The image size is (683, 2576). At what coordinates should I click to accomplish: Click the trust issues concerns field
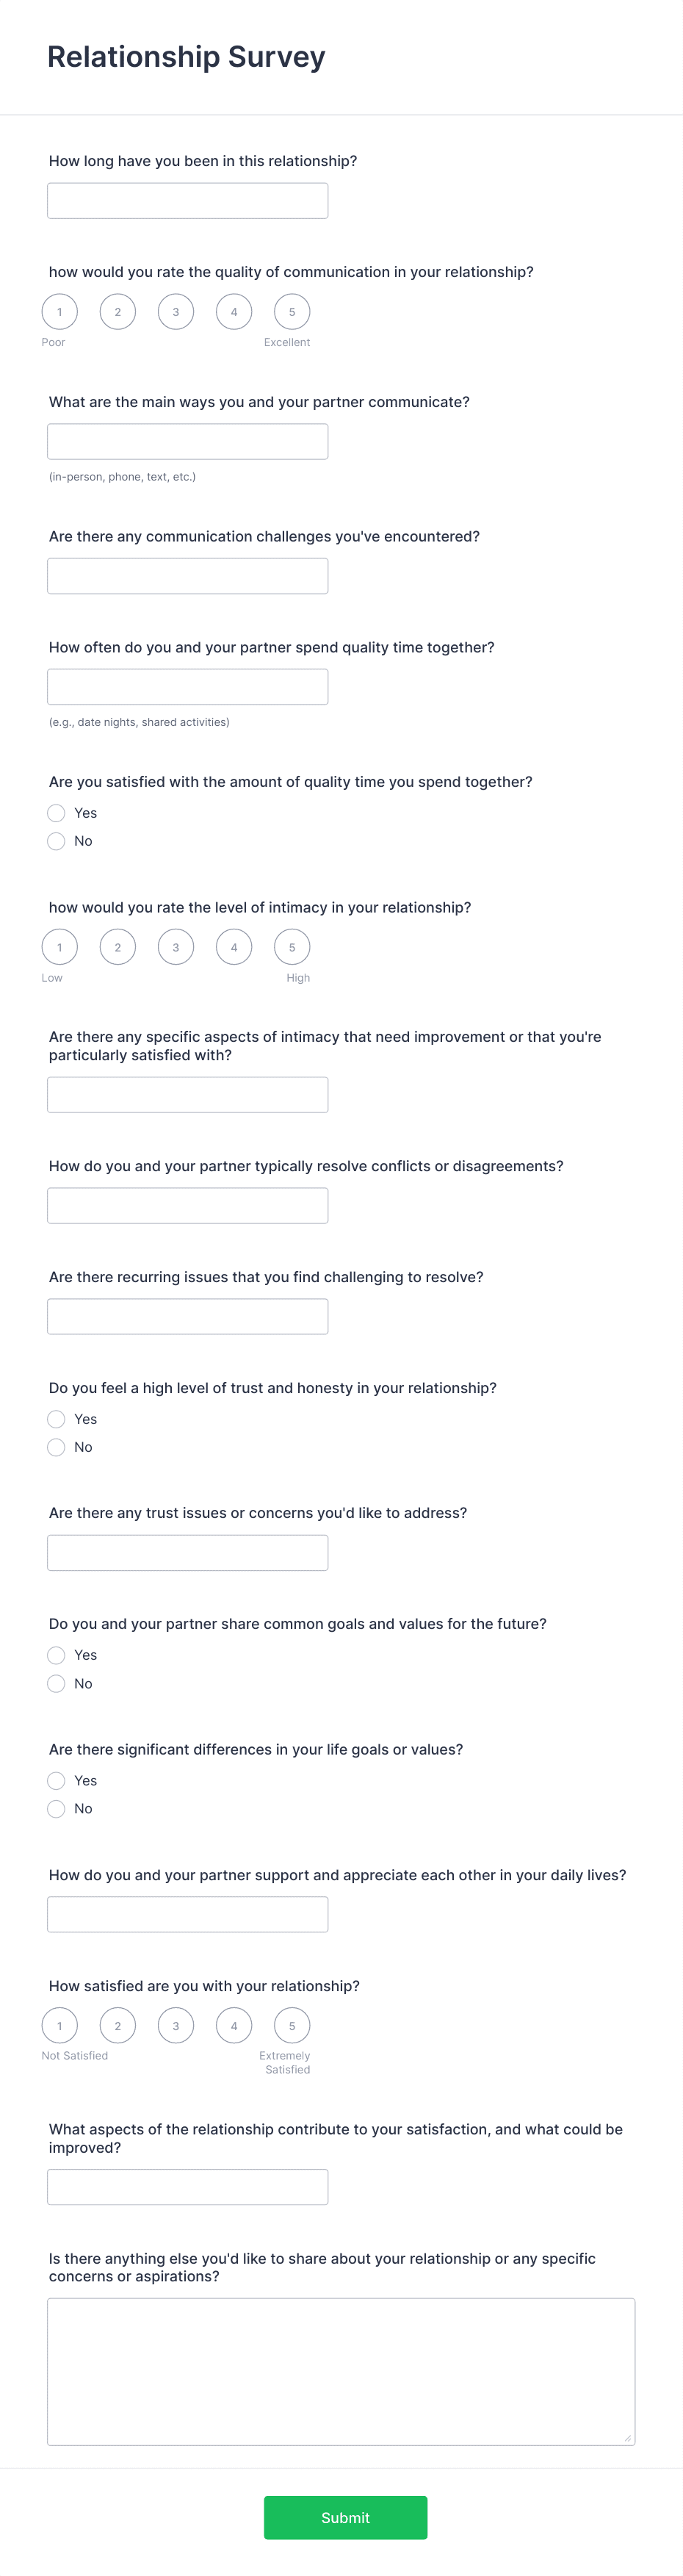pos(187,1552)
